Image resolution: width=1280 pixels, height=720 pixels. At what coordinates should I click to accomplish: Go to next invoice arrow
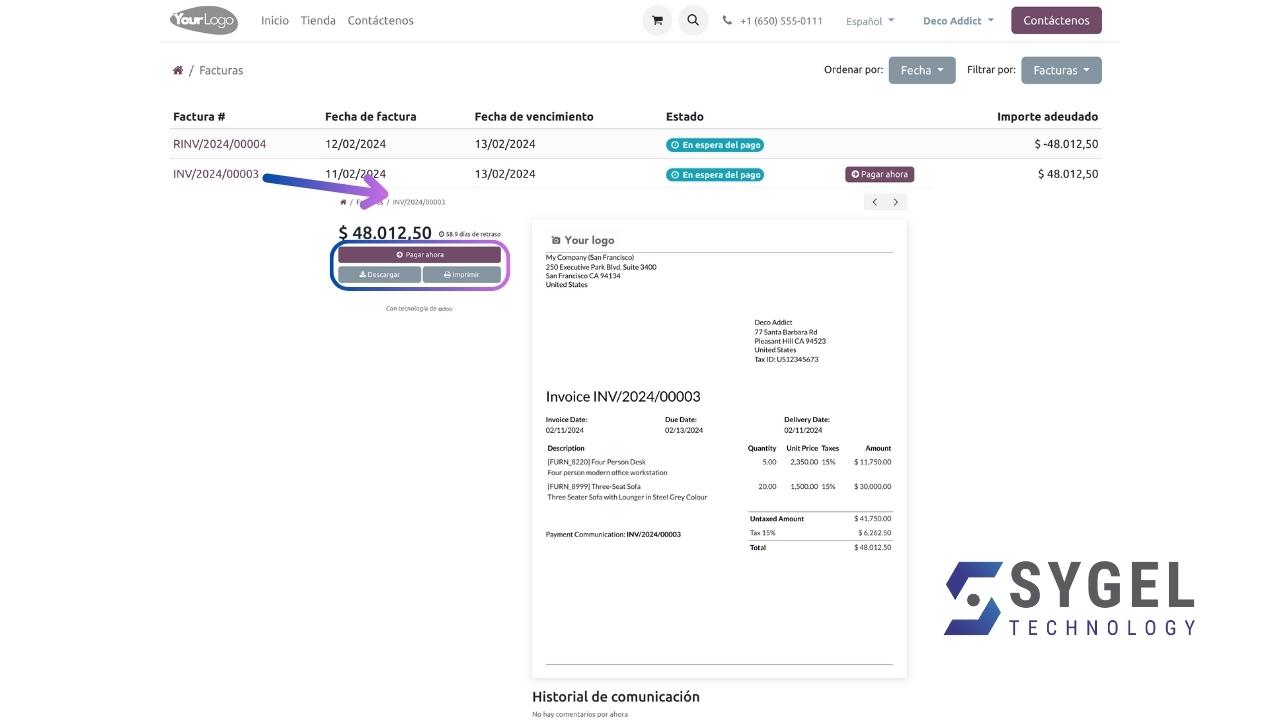point(896,202)
